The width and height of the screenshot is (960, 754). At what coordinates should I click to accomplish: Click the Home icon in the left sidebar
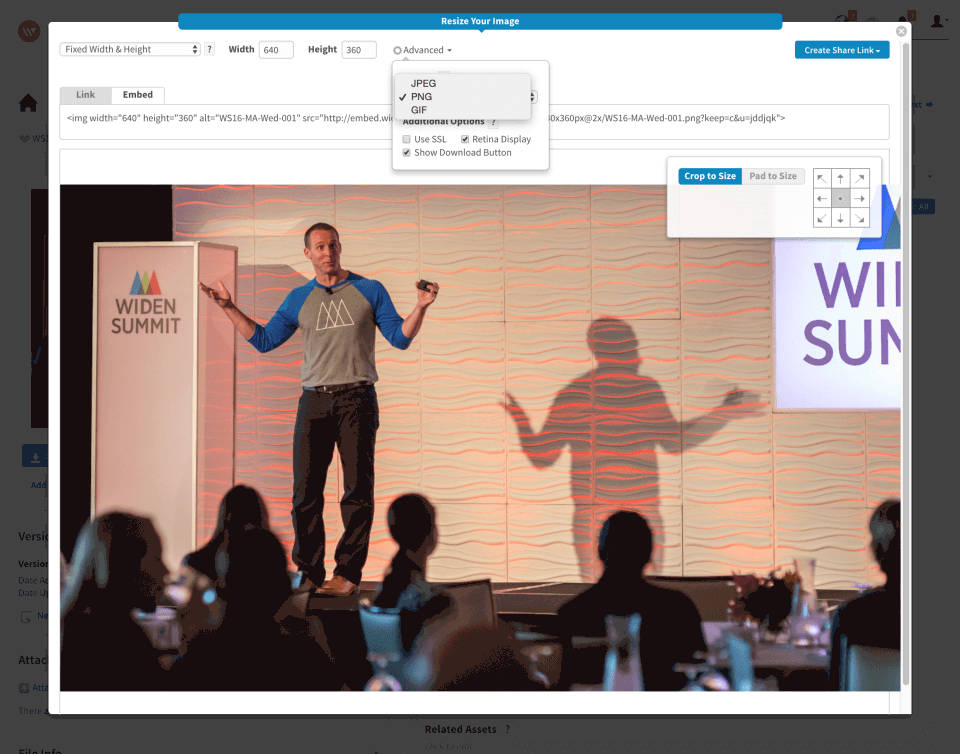click(x=28, y=101)
